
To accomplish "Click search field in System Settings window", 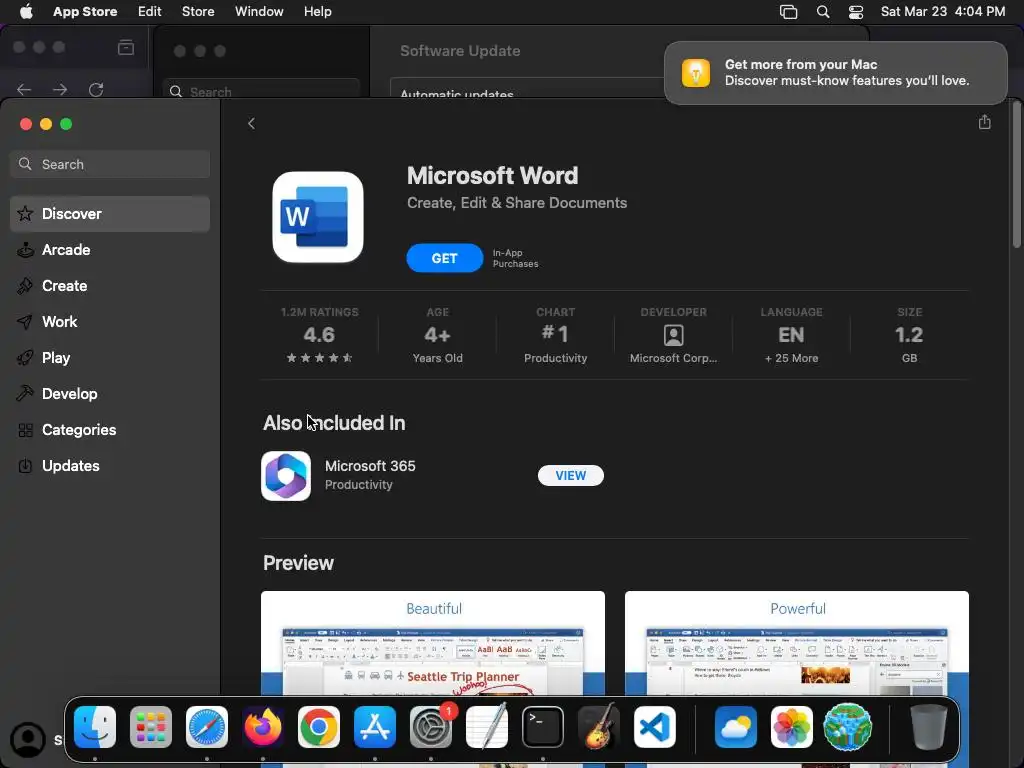I will [x=261, y=89].
